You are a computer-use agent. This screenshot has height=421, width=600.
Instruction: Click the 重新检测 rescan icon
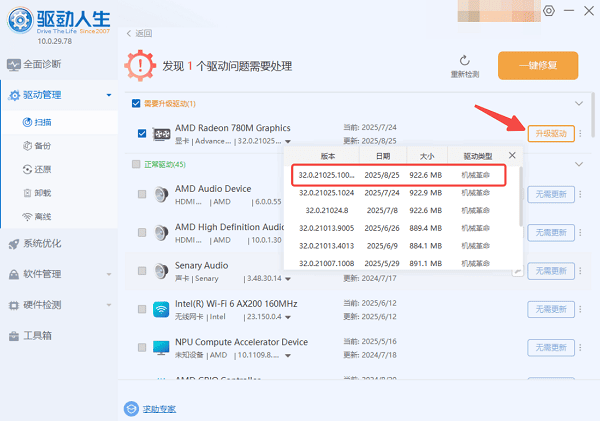465,61
